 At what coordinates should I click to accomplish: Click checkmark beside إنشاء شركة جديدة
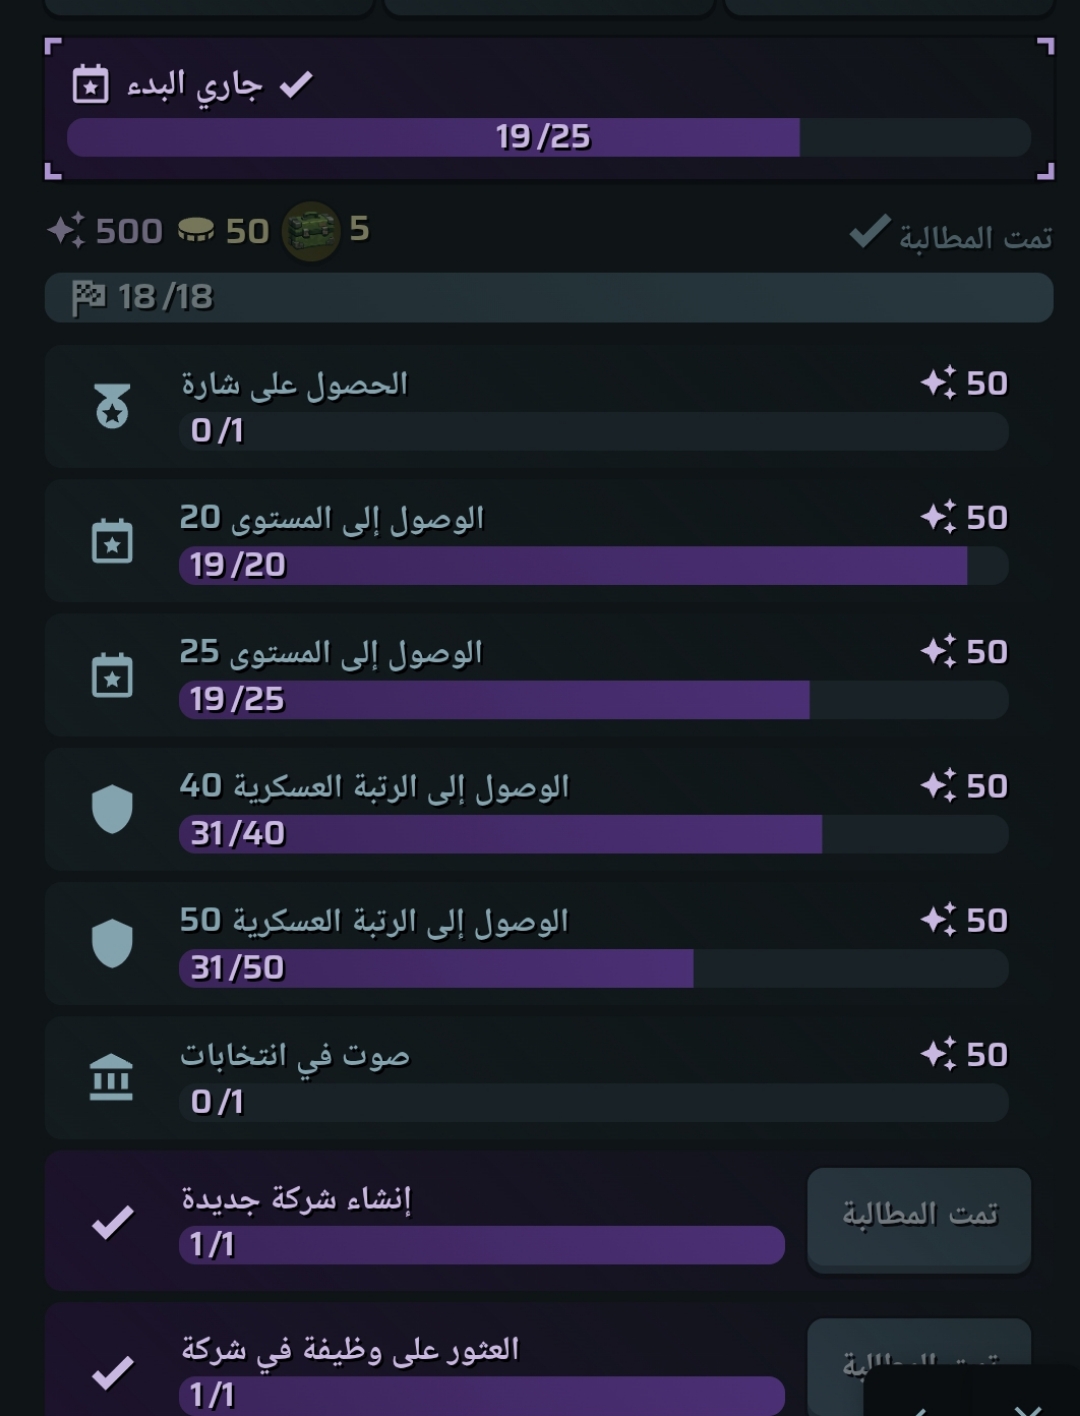pyautogui.click(x=112, y=1221)
